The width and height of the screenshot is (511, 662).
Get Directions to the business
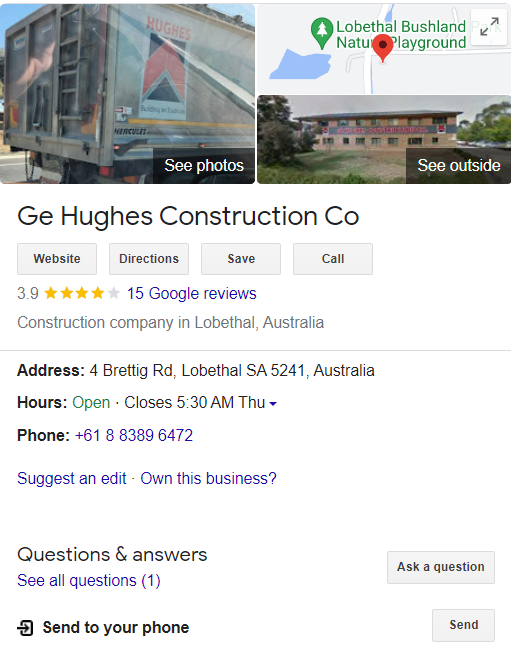149,259
